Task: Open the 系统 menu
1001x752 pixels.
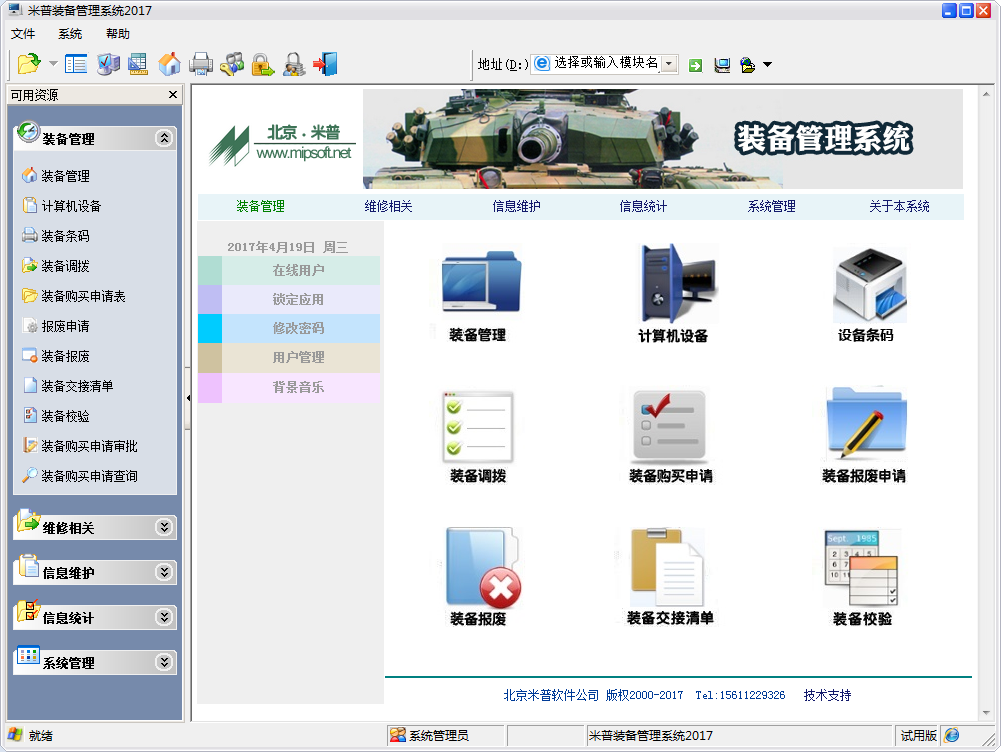Action: point(70,34)
